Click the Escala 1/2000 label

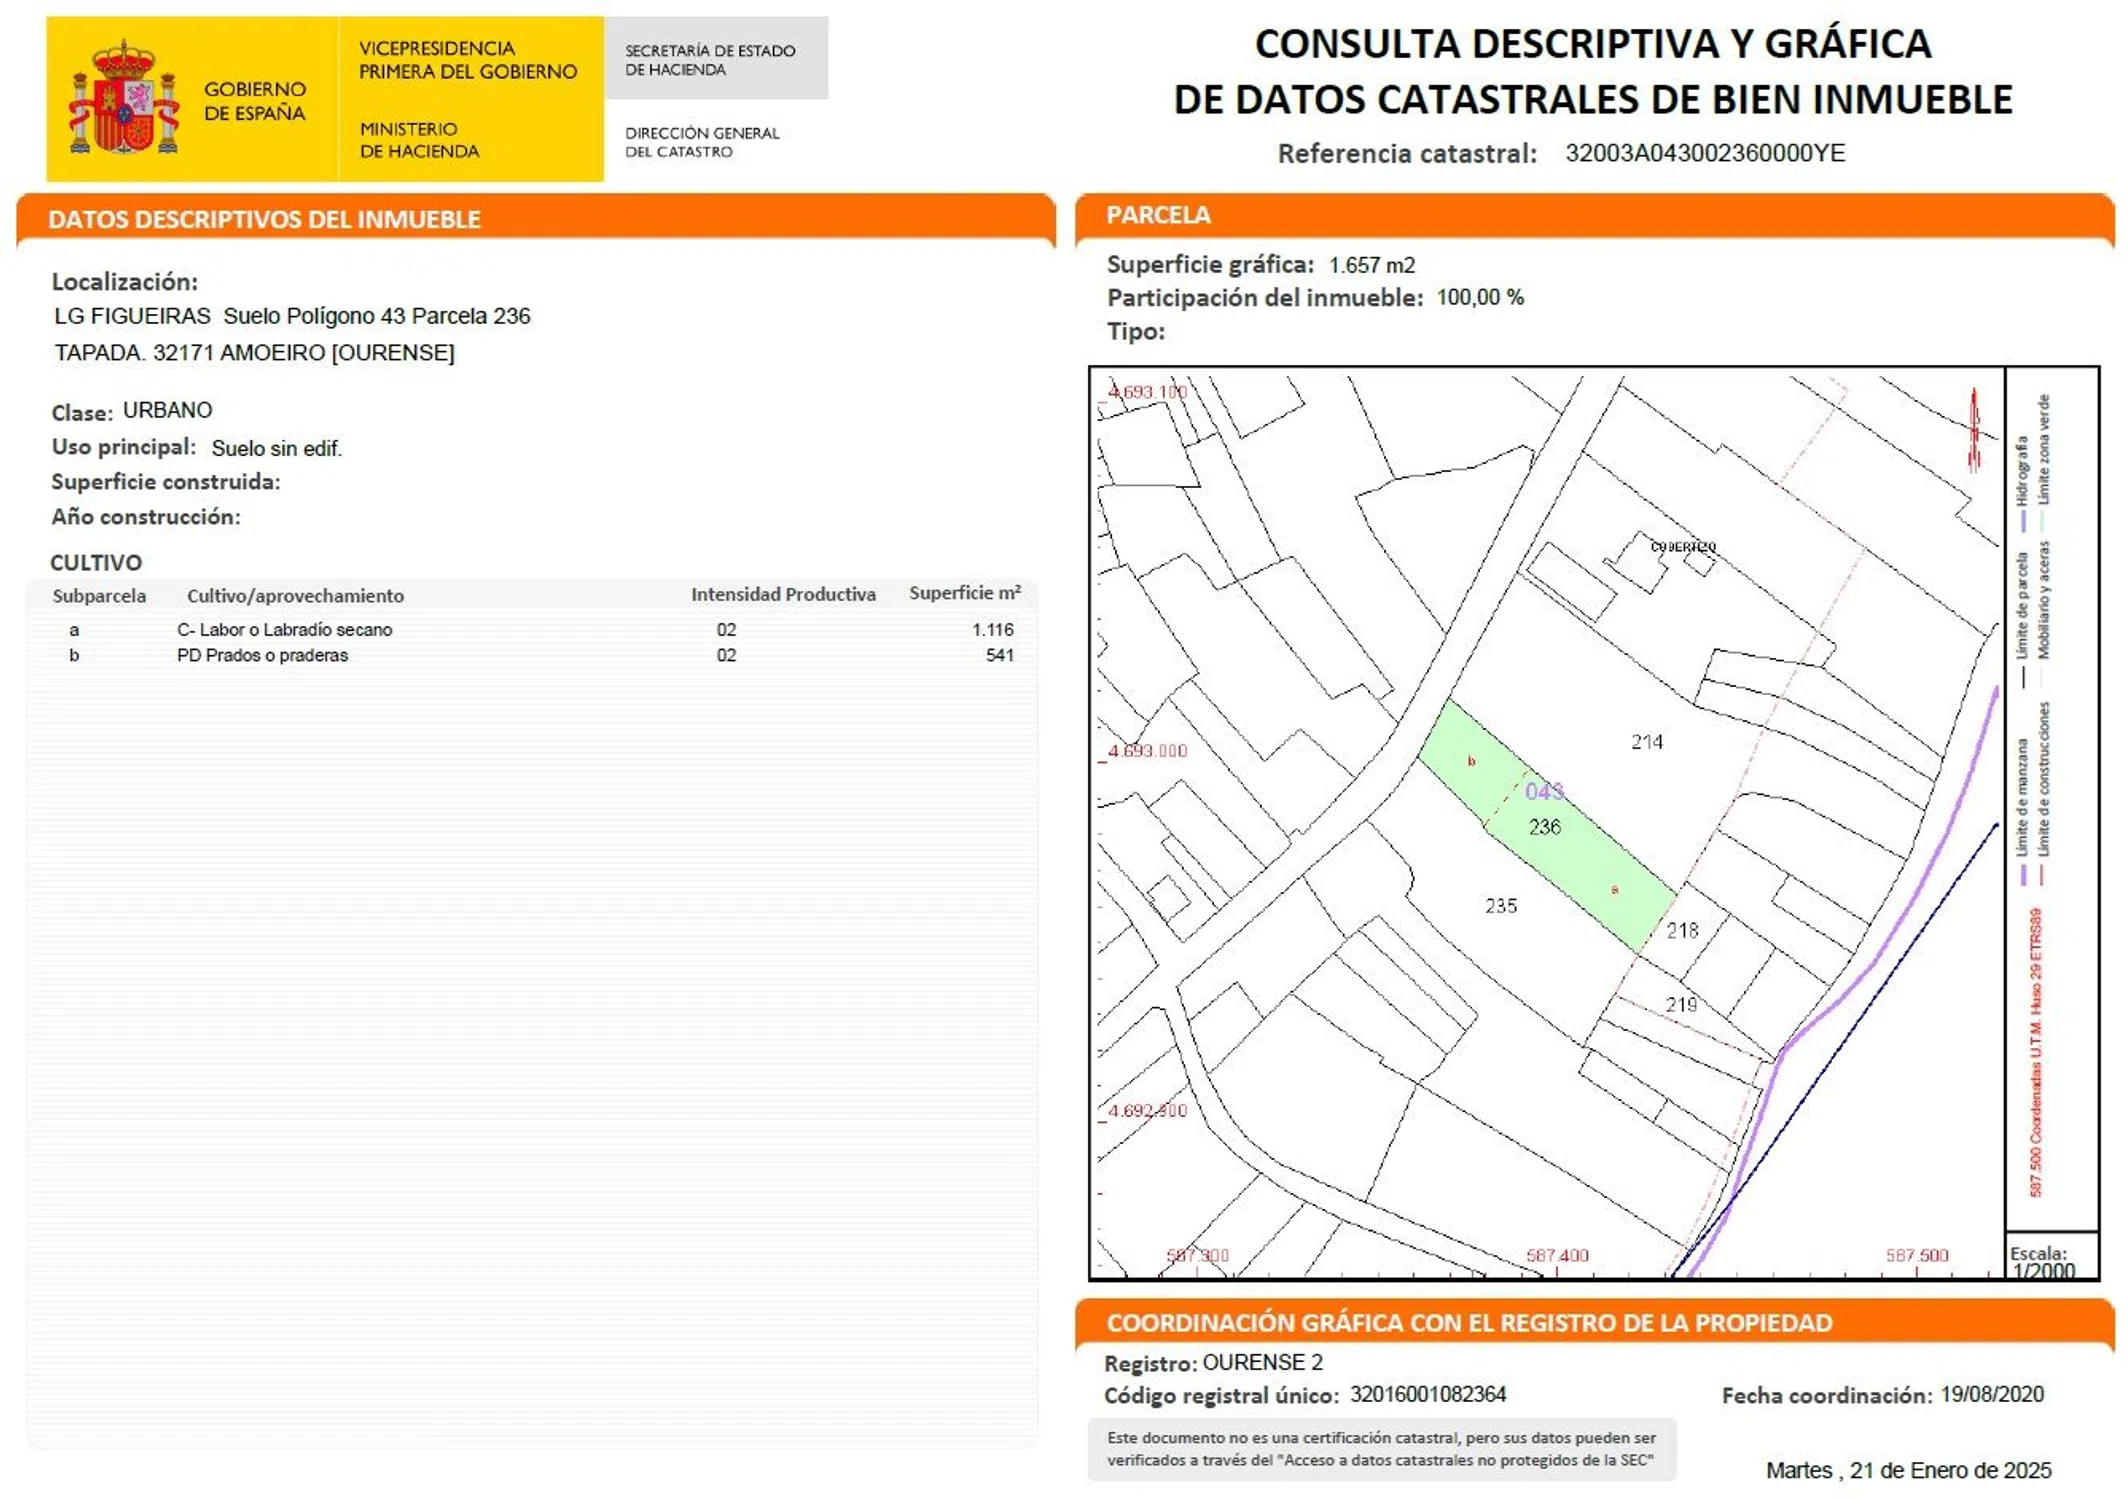coord(2041,1262)
